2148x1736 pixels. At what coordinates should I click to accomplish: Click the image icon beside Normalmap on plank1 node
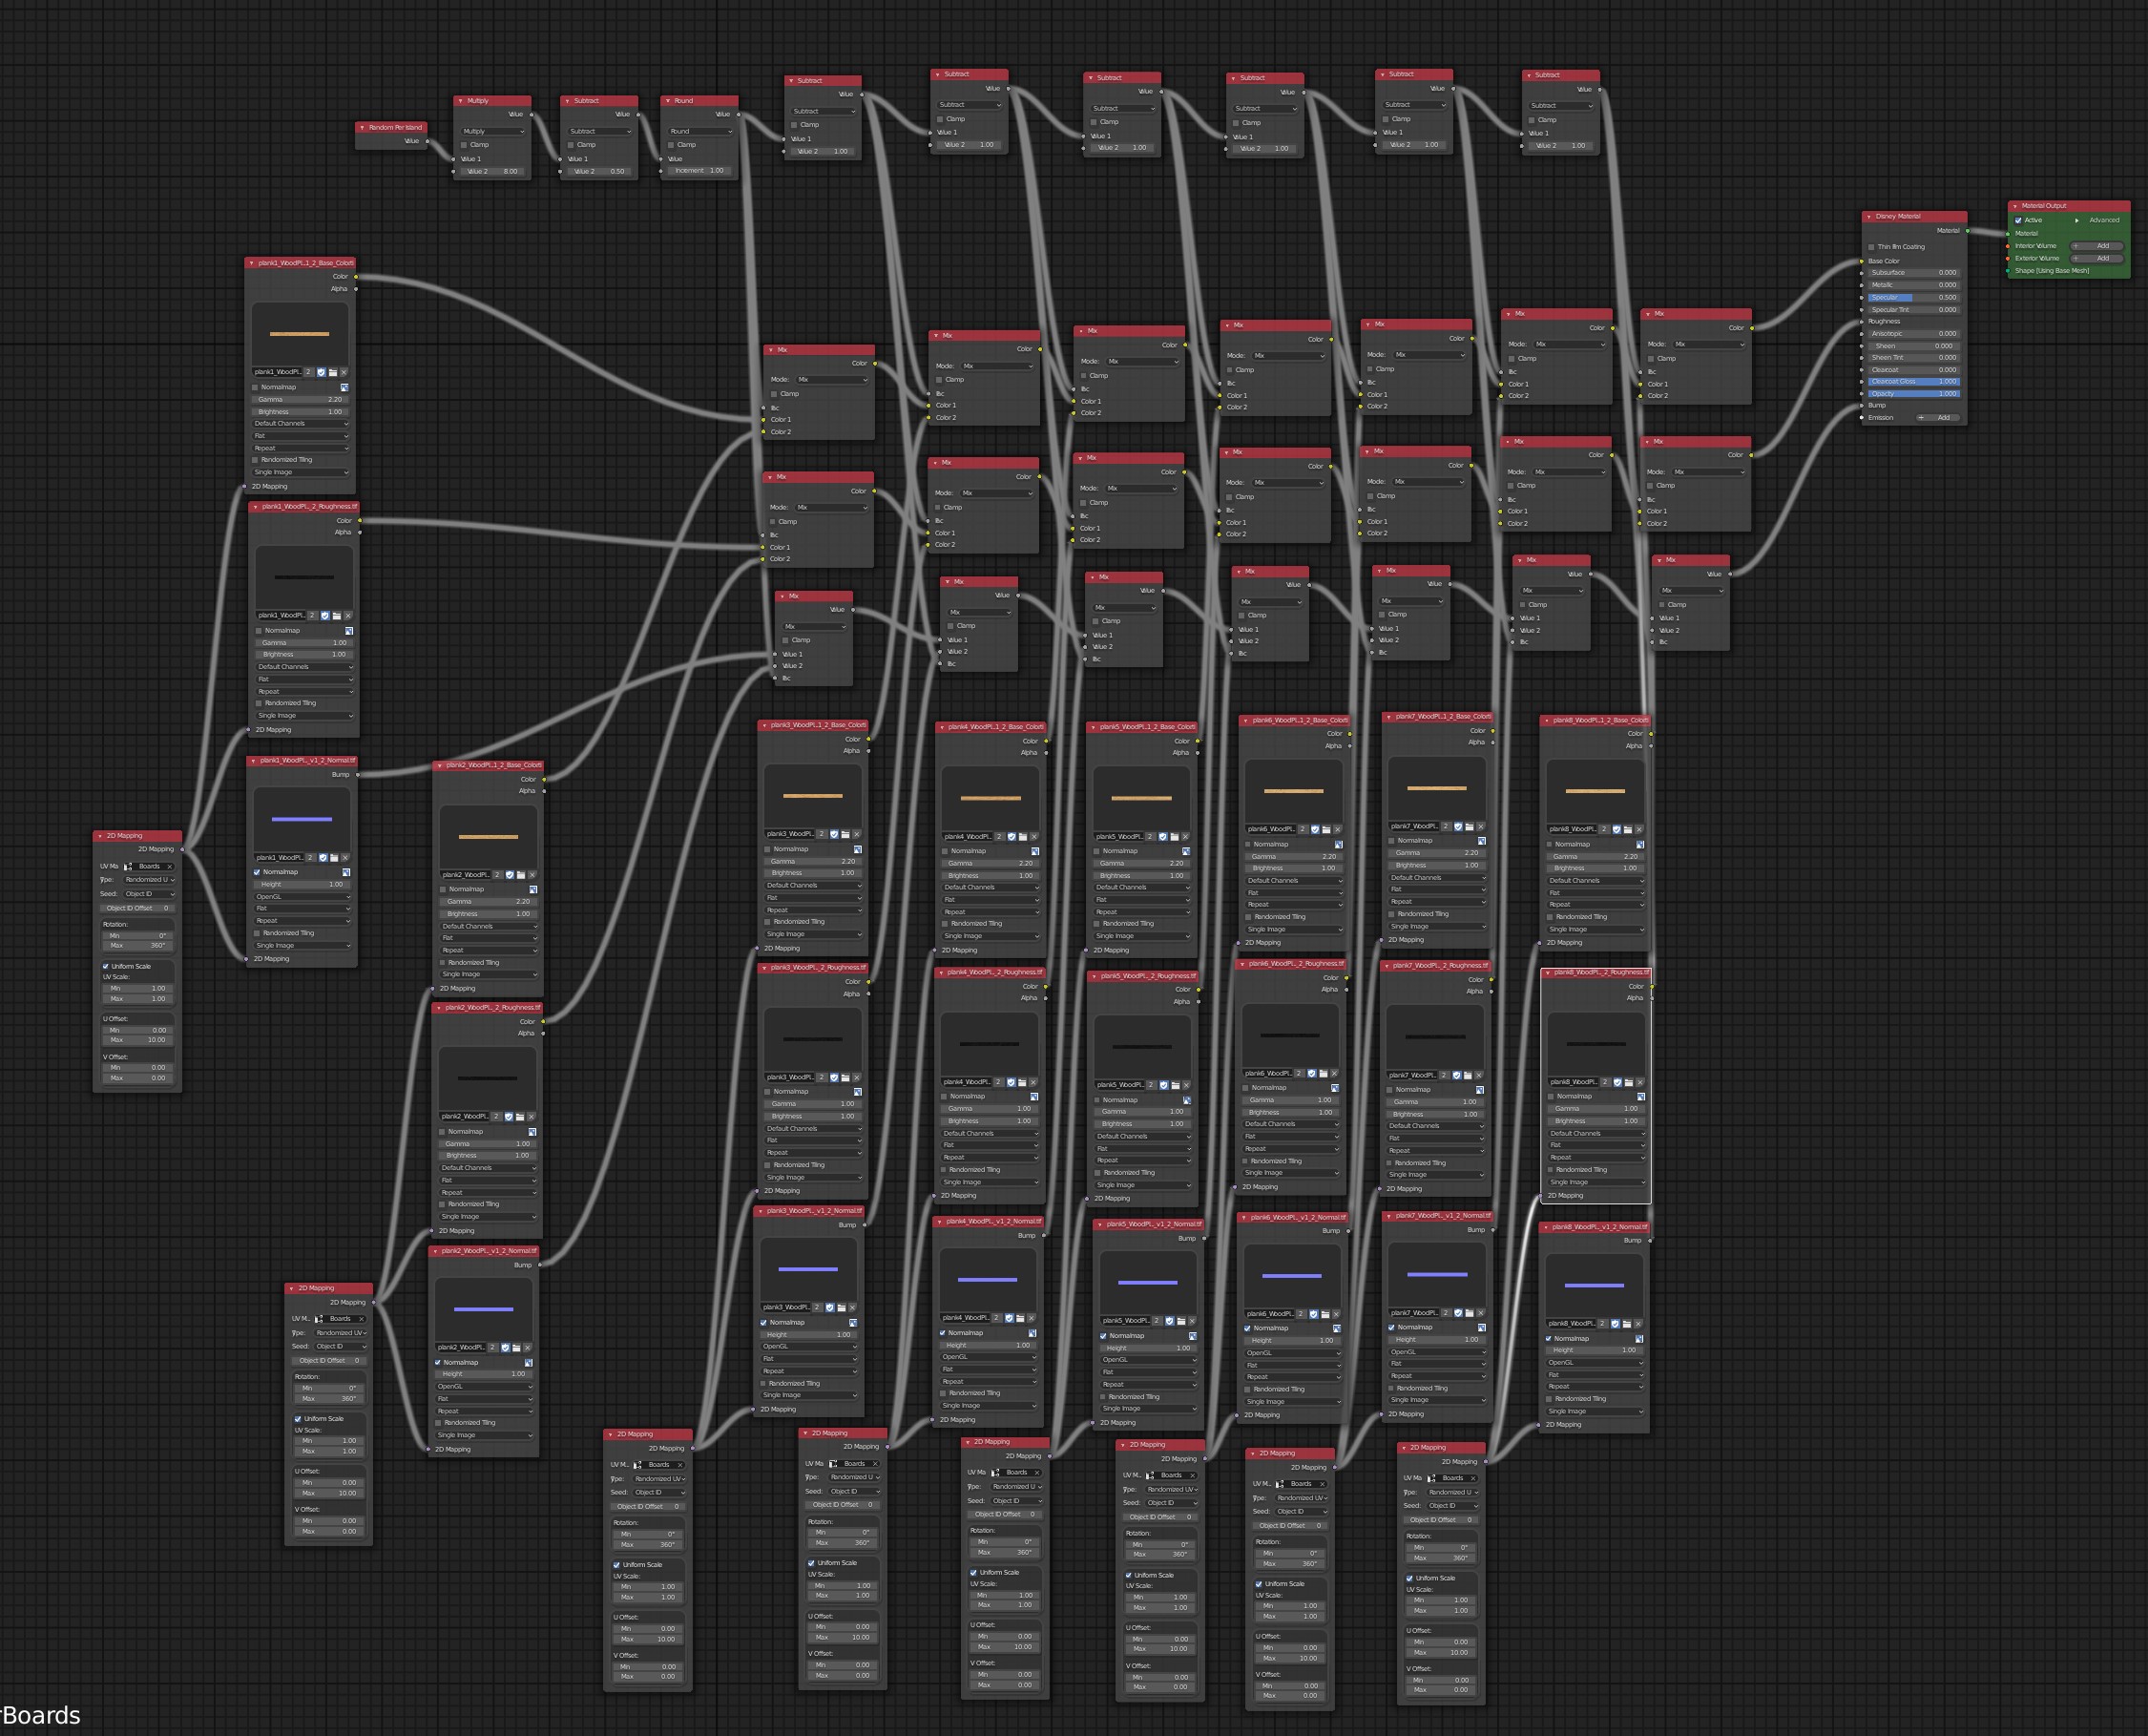pyautogui.click(x=345, y=388)
